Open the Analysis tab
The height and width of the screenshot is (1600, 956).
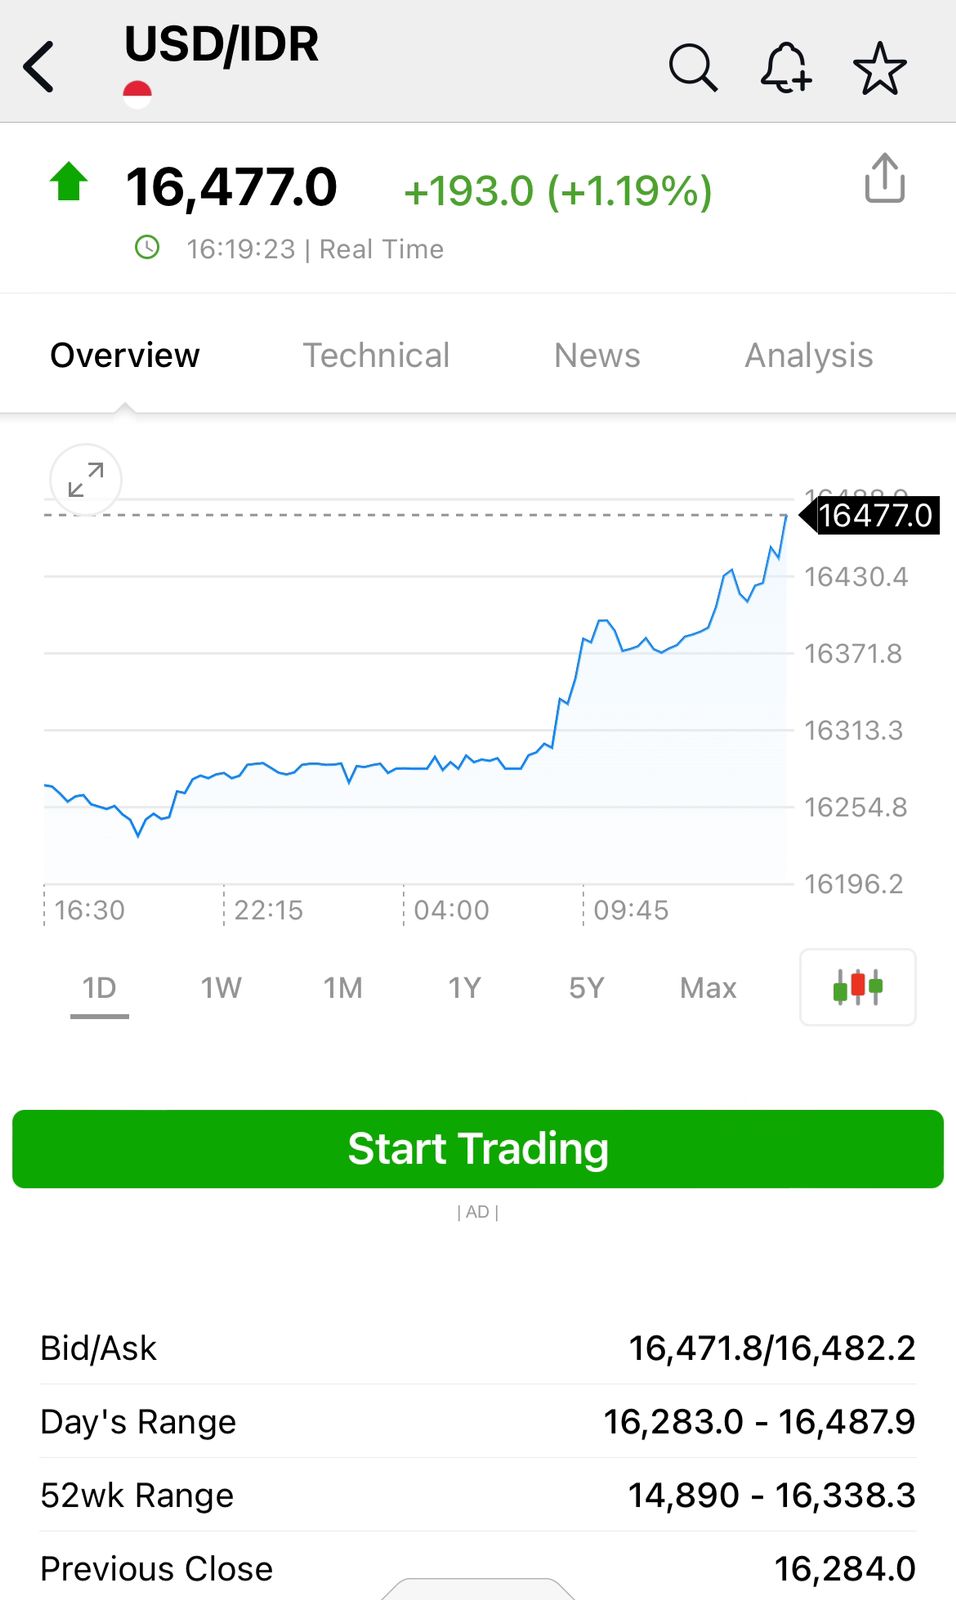point(809,355)
